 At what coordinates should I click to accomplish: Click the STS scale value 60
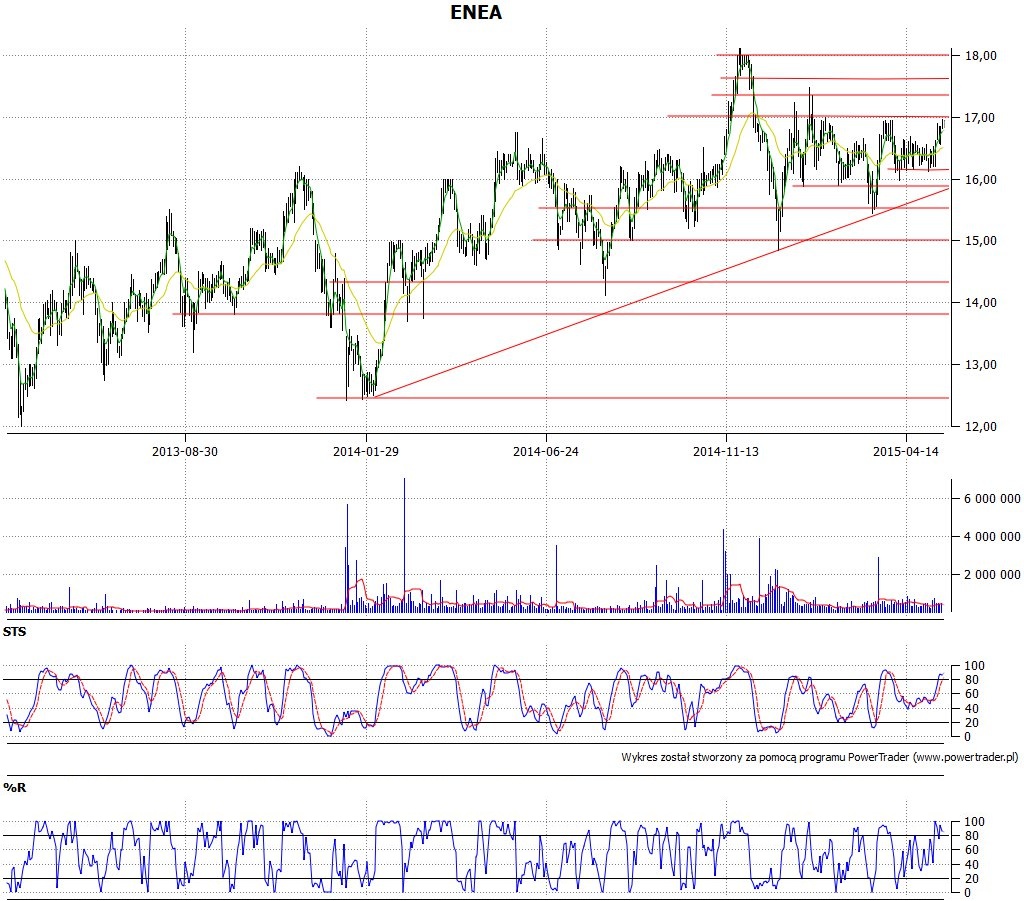(972, 694)
